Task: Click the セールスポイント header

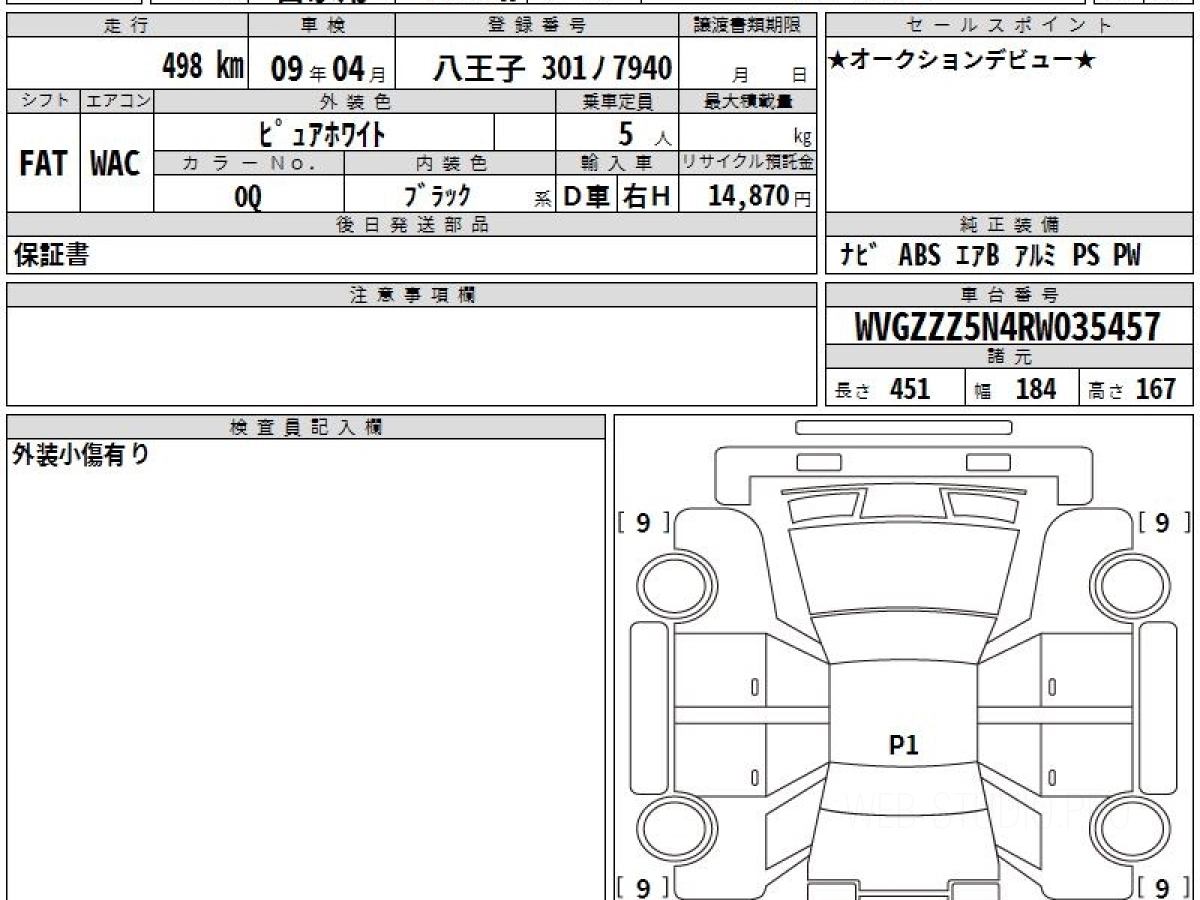Action: (x=1010, y=26)
